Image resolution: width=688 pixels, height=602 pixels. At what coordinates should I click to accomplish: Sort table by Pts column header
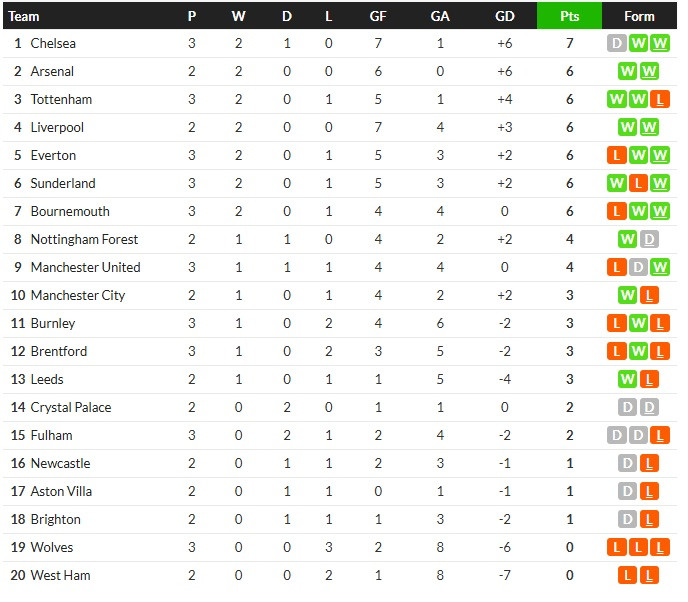click(569, 16)
